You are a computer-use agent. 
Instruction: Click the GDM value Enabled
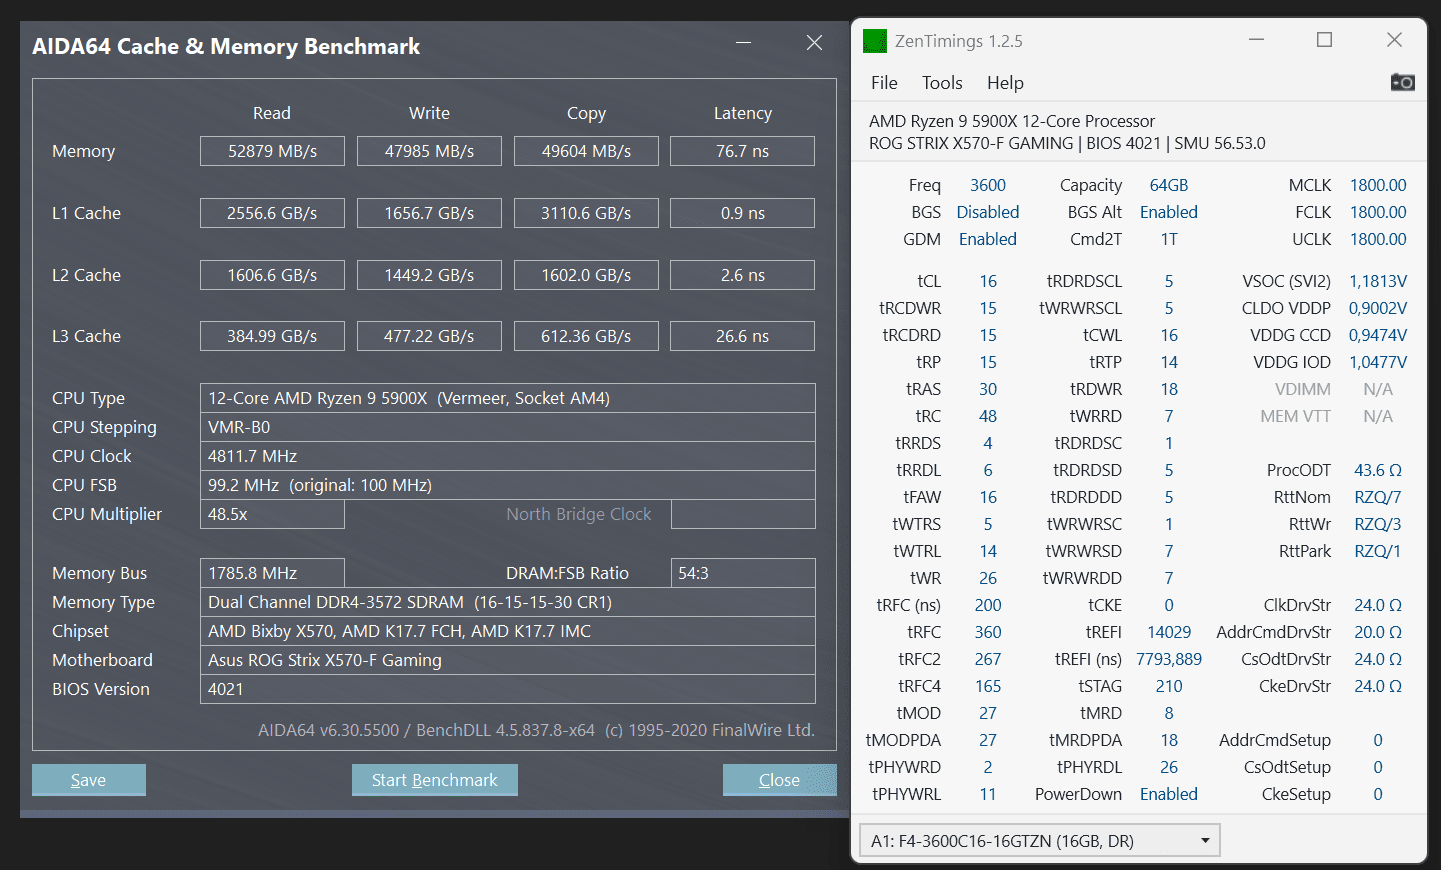point(988,239)
